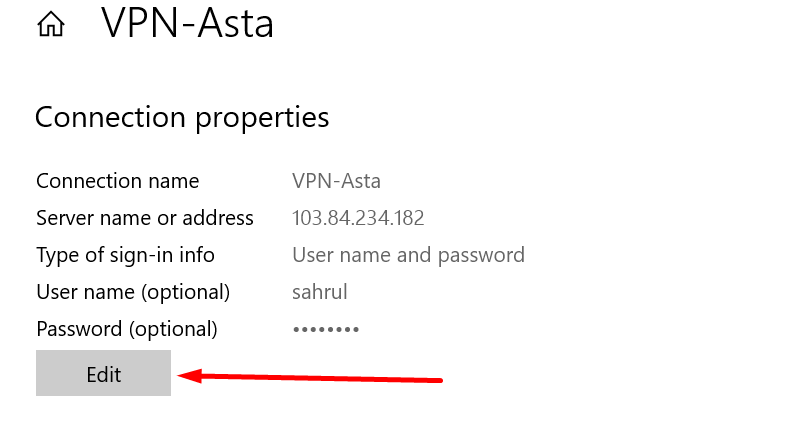Select the VPN-Asta connection name value
Viewport: 809px width, 439px height.
(336, 181)
